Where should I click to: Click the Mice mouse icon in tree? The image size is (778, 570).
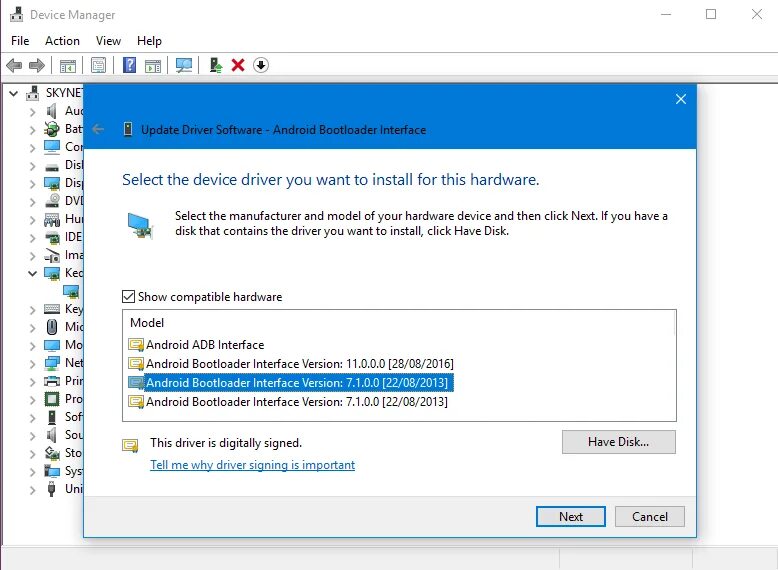(x=52, y=326)
